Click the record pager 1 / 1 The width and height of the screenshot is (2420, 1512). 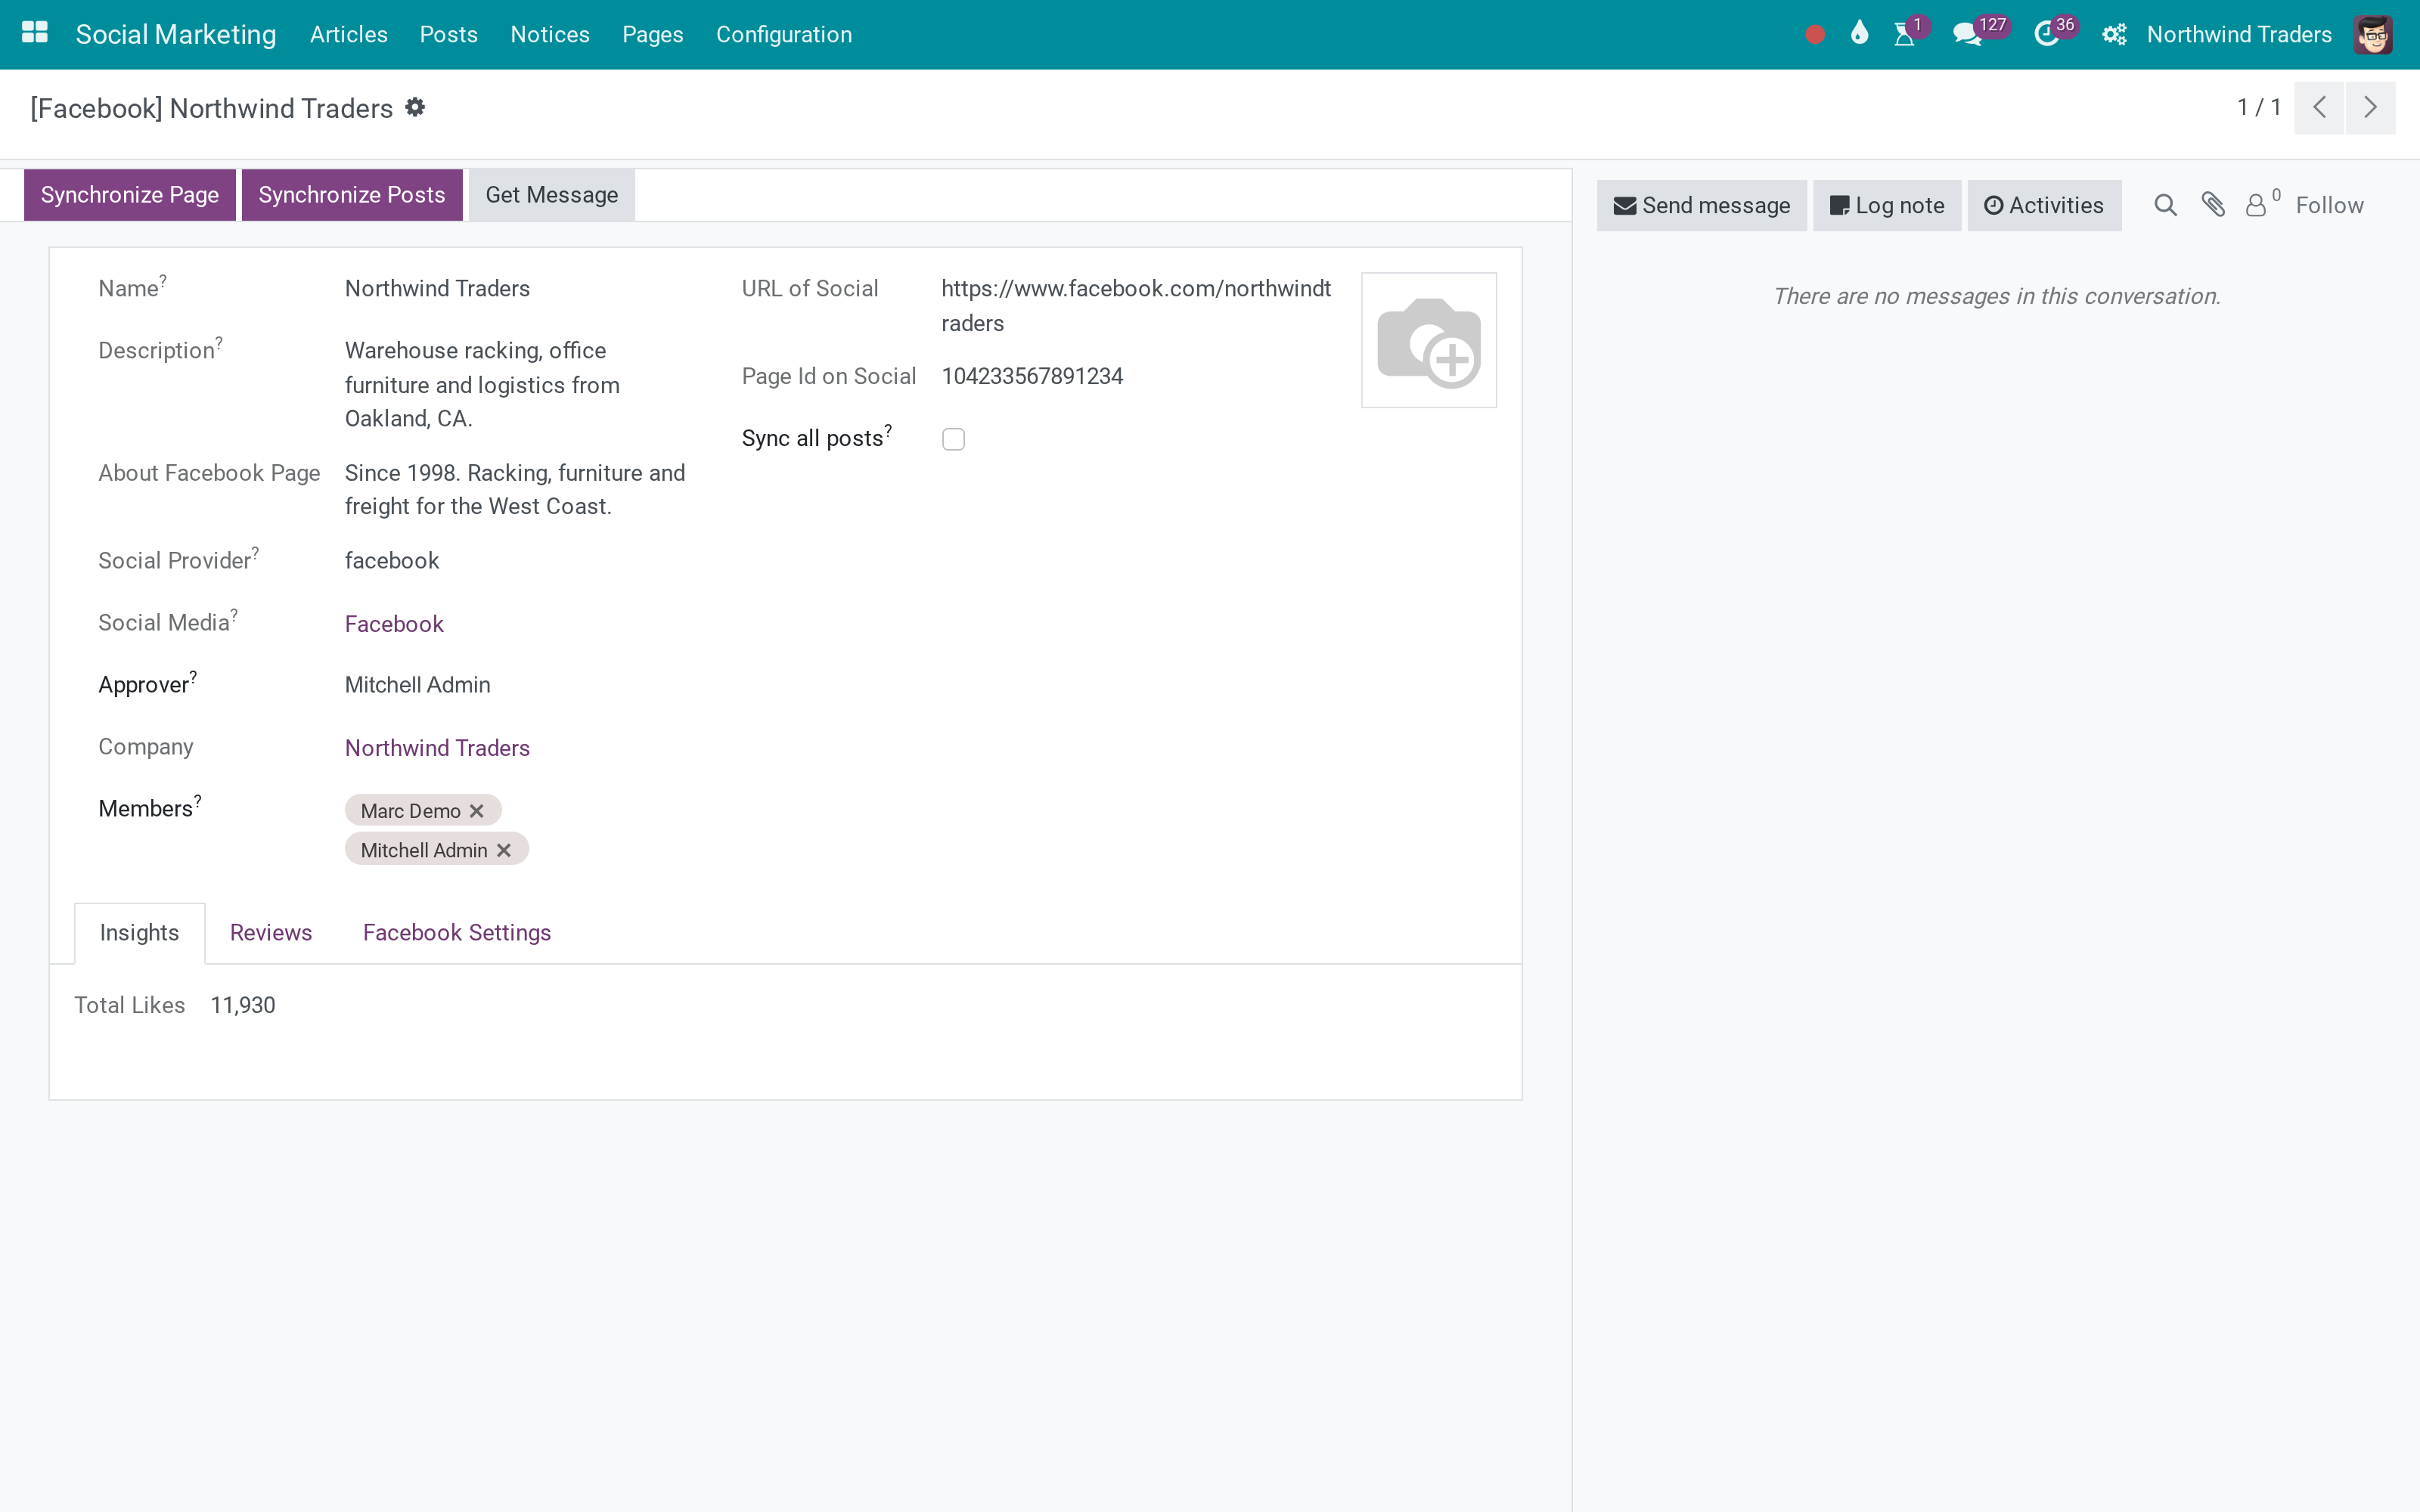(2259, 107)
